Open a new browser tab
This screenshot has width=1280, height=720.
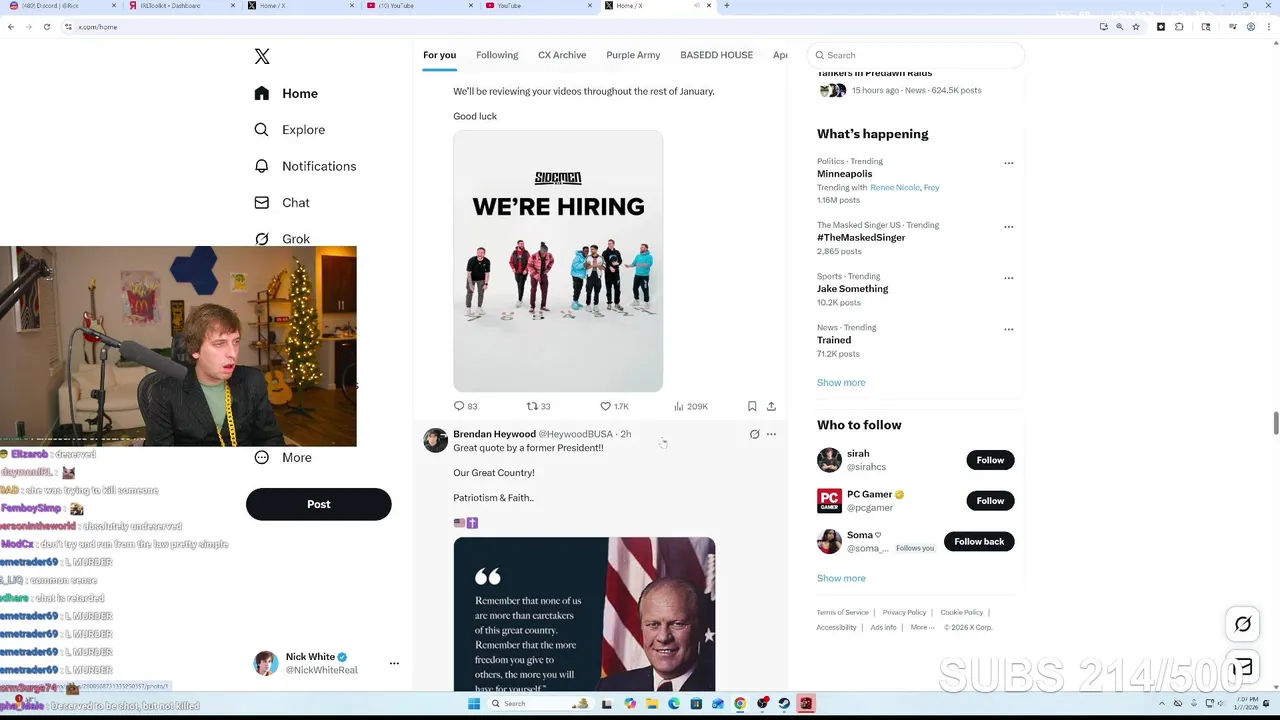point(726,6)
